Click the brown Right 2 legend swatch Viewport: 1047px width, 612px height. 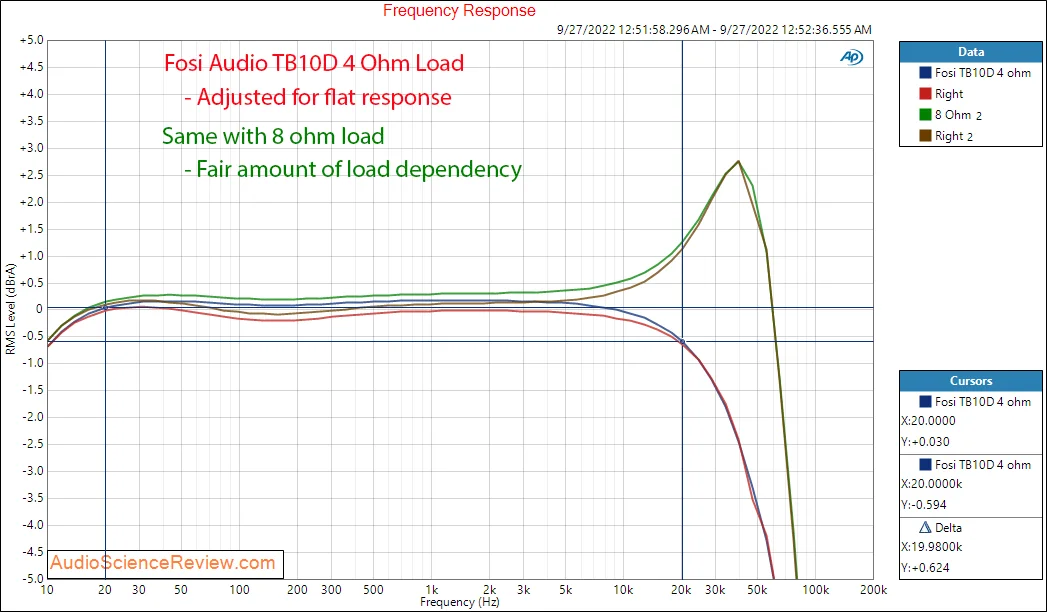(x=925, y=136)
